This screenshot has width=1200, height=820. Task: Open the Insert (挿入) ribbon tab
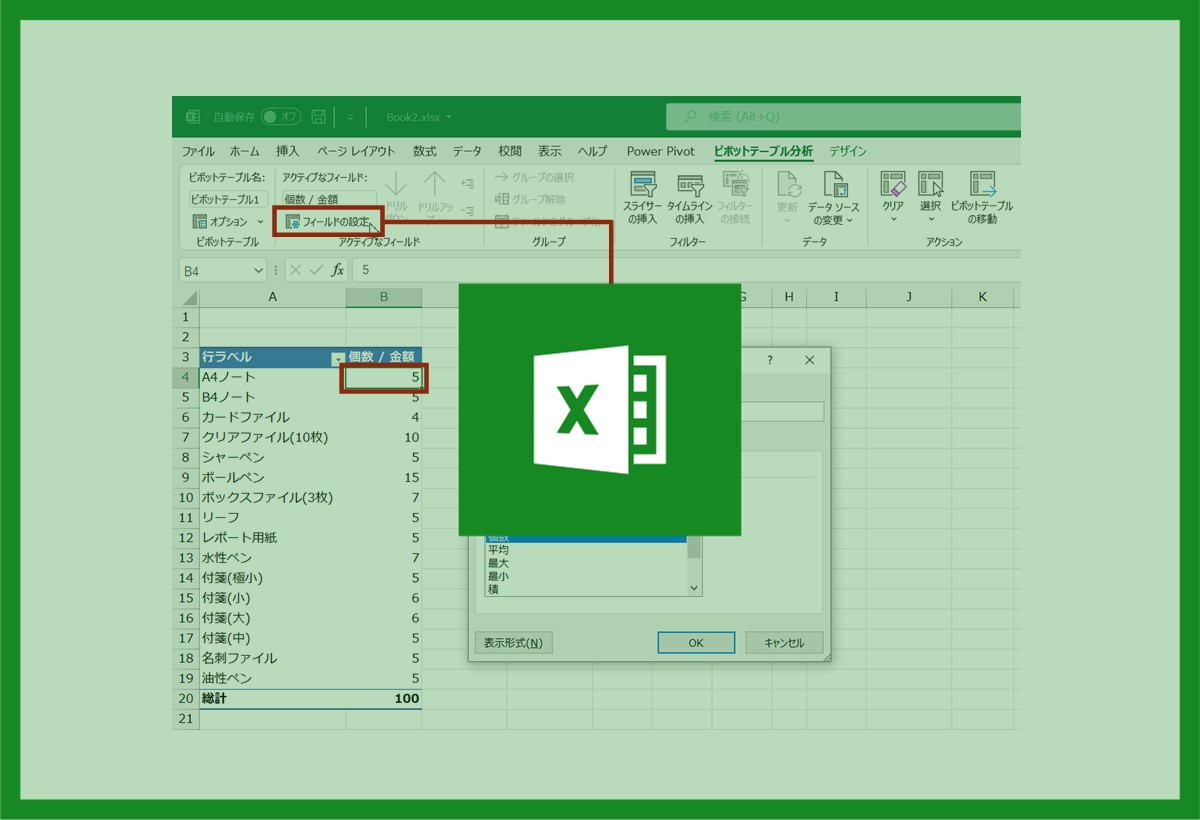(287, 151)
